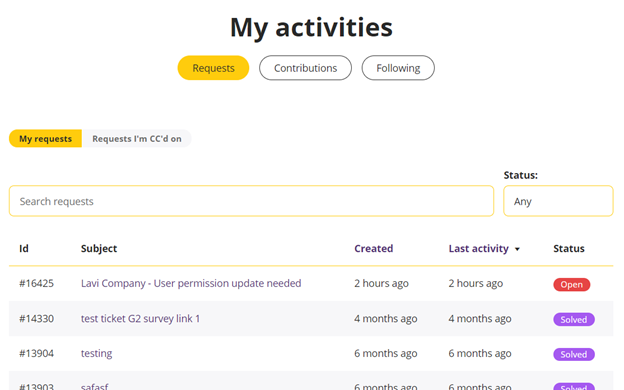Click last activity time of ticket #14330

(x=480, y=318)
